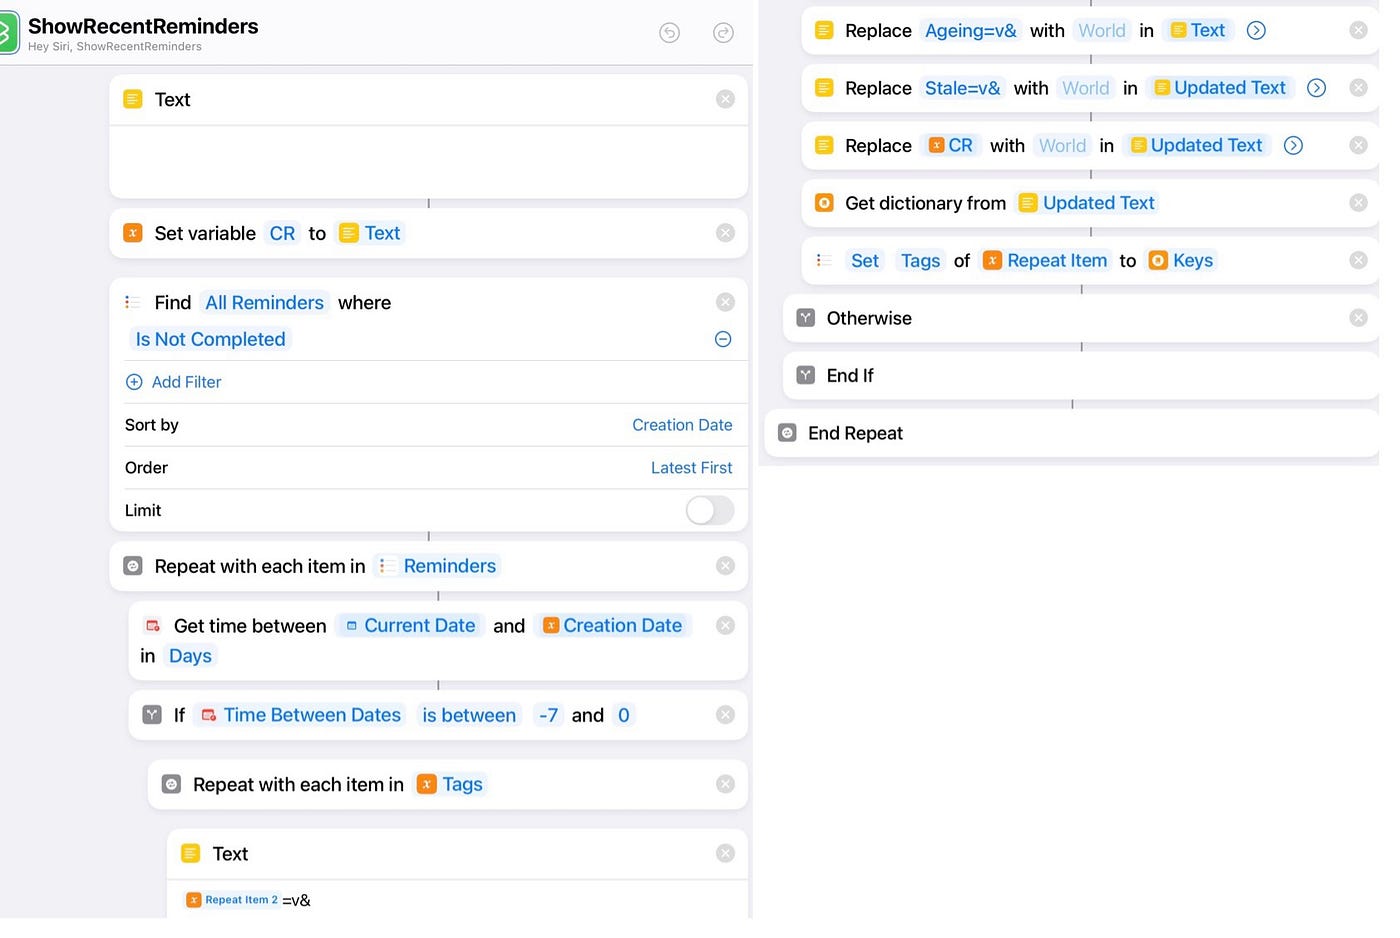Viewport: 1400px width, 938px height.
Task: Click Updated Text token in Replace Stale action
Action: point(1220,88)
